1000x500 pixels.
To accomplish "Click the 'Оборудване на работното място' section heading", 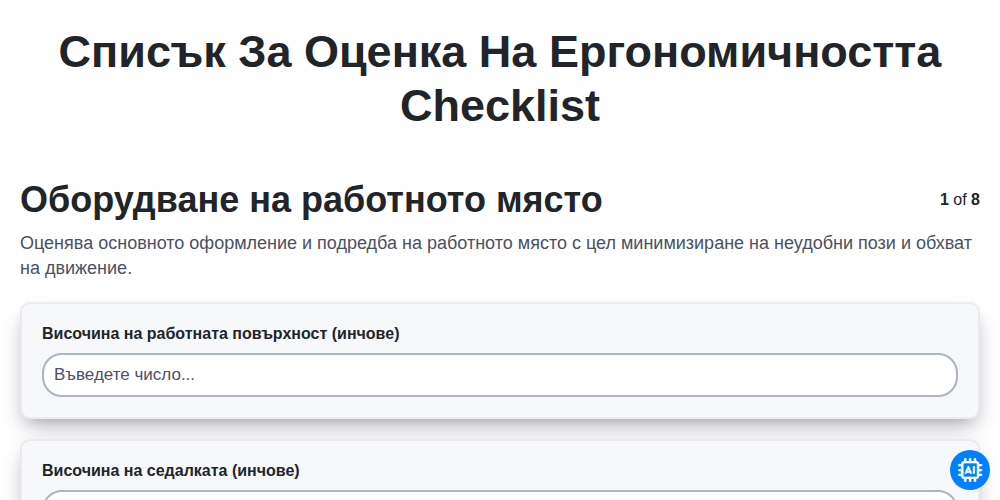I will [311, 200].
